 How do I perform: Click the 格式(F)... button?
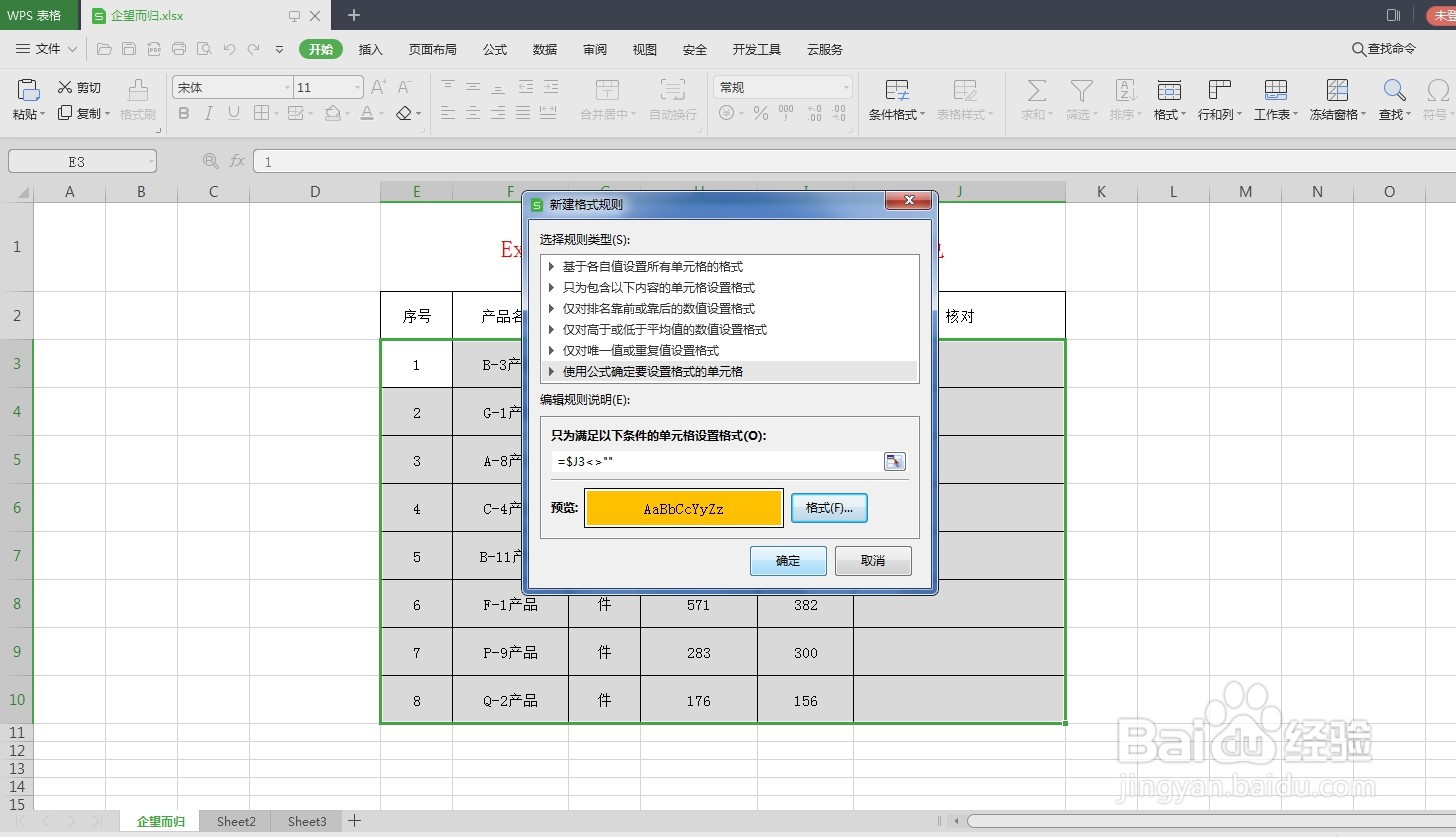[x=829, y=508]
